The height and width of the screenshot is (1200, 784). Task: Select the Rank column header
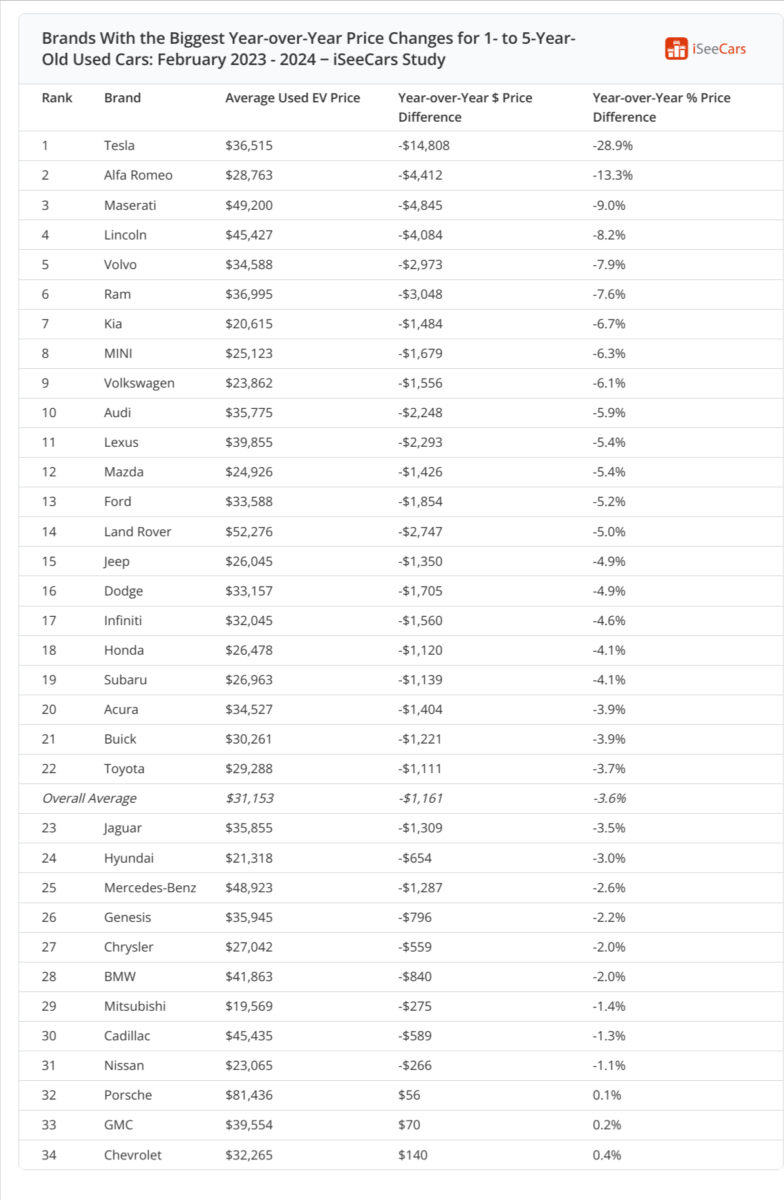tap(57, 98)
